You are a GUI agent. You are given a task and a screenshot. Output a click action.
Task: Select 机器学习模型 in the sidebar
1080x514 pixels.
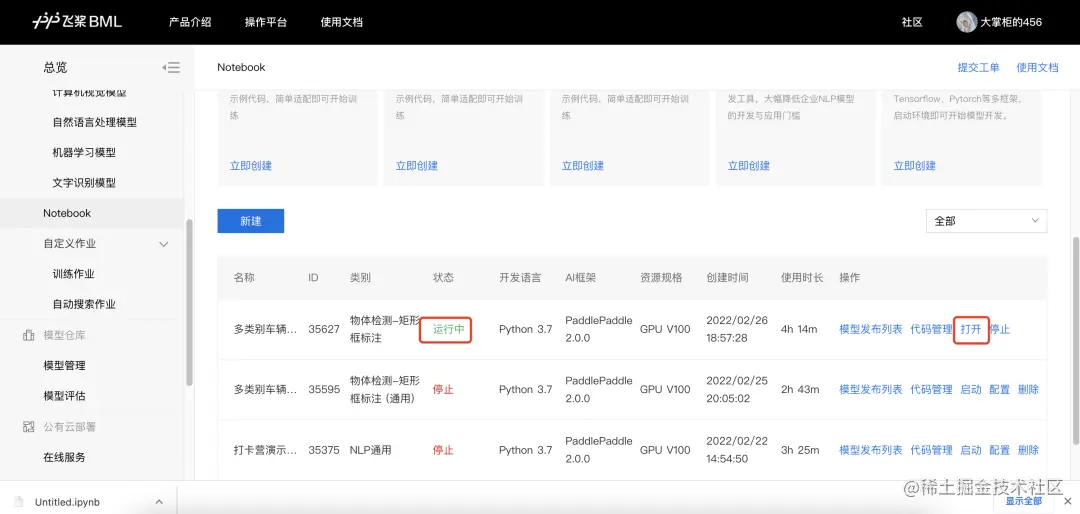click(84, 153)
